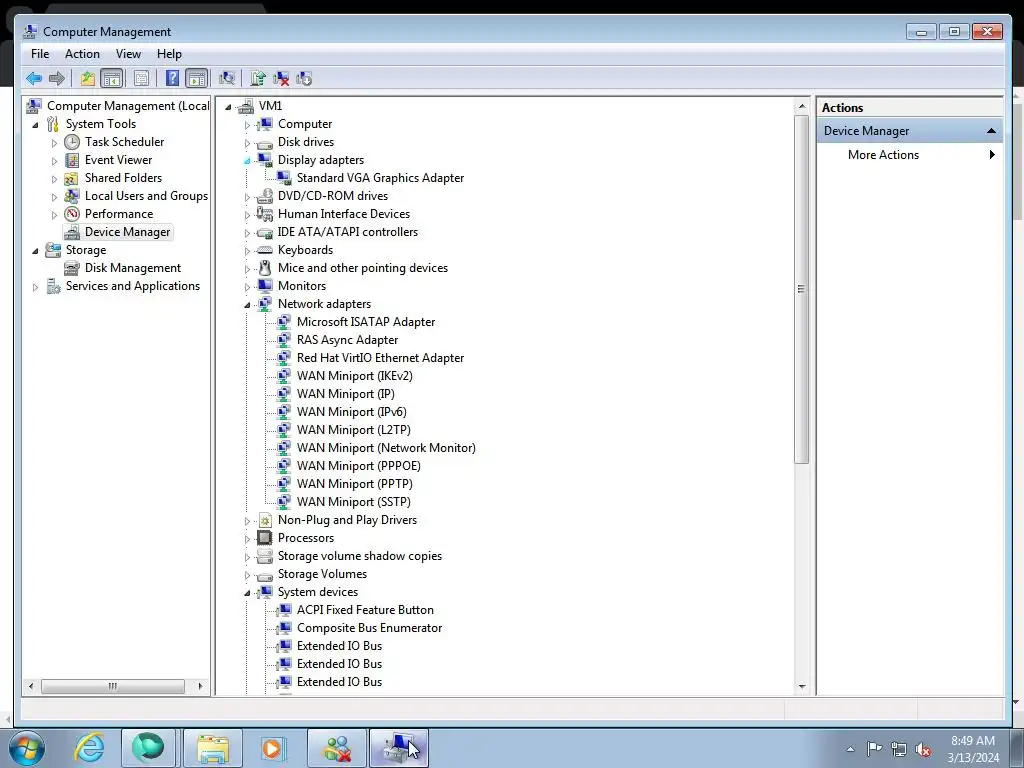Click the Mice and other pointing devices icon

(x=264, y=268)
